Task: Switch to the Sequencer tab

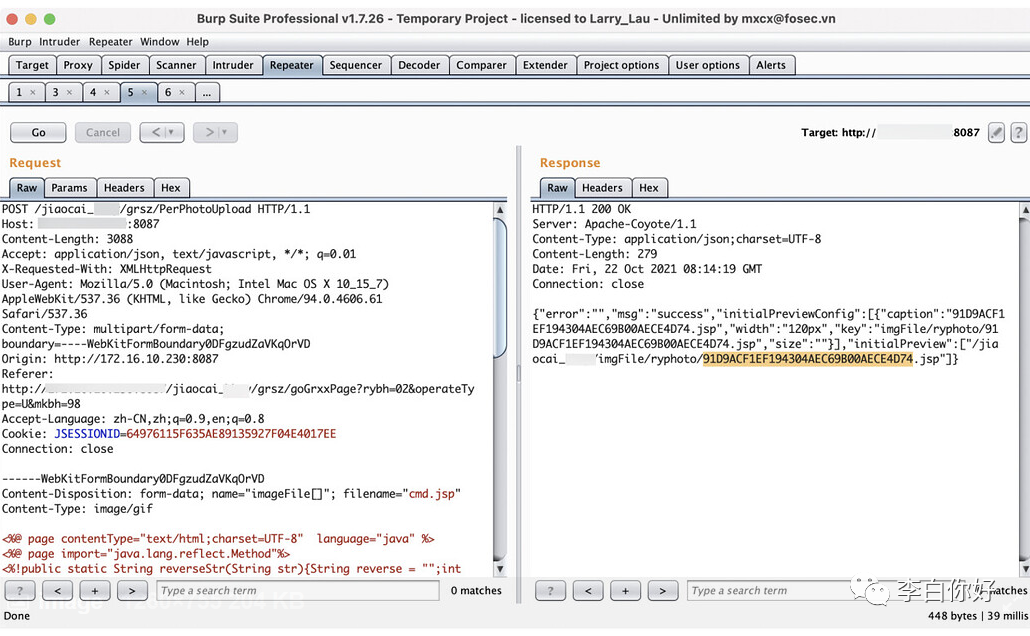Action: [355, 65]
